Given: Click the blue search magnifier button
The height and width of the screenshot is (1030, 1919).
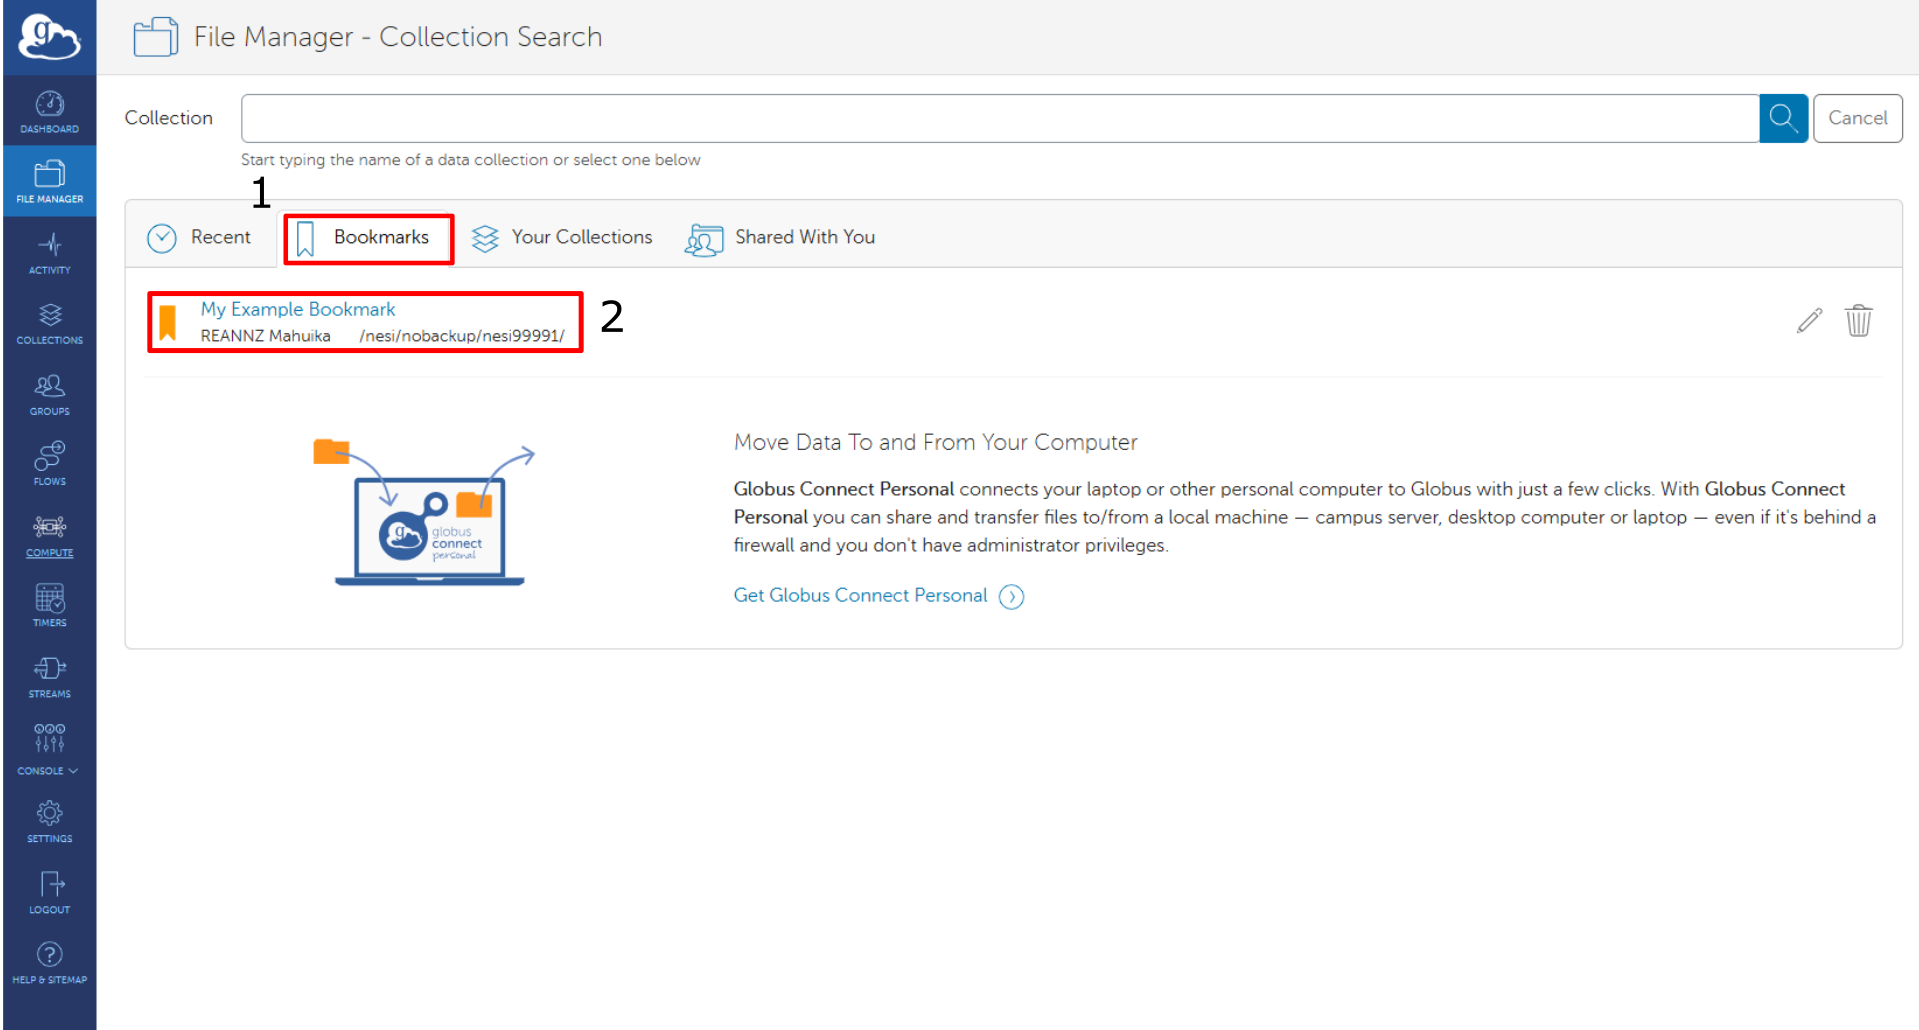Looking at the screenshot, I should (1783, 118).
